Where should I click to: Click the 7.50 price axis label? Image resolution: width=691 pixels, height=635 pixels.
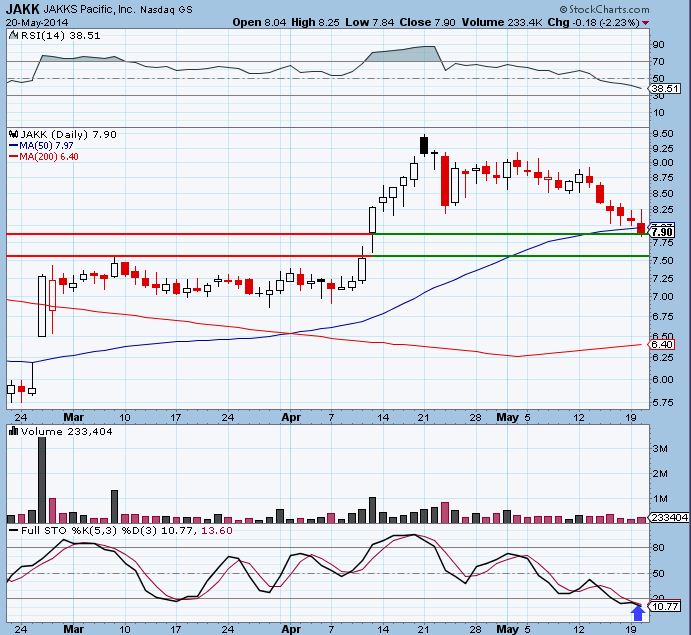662,260
